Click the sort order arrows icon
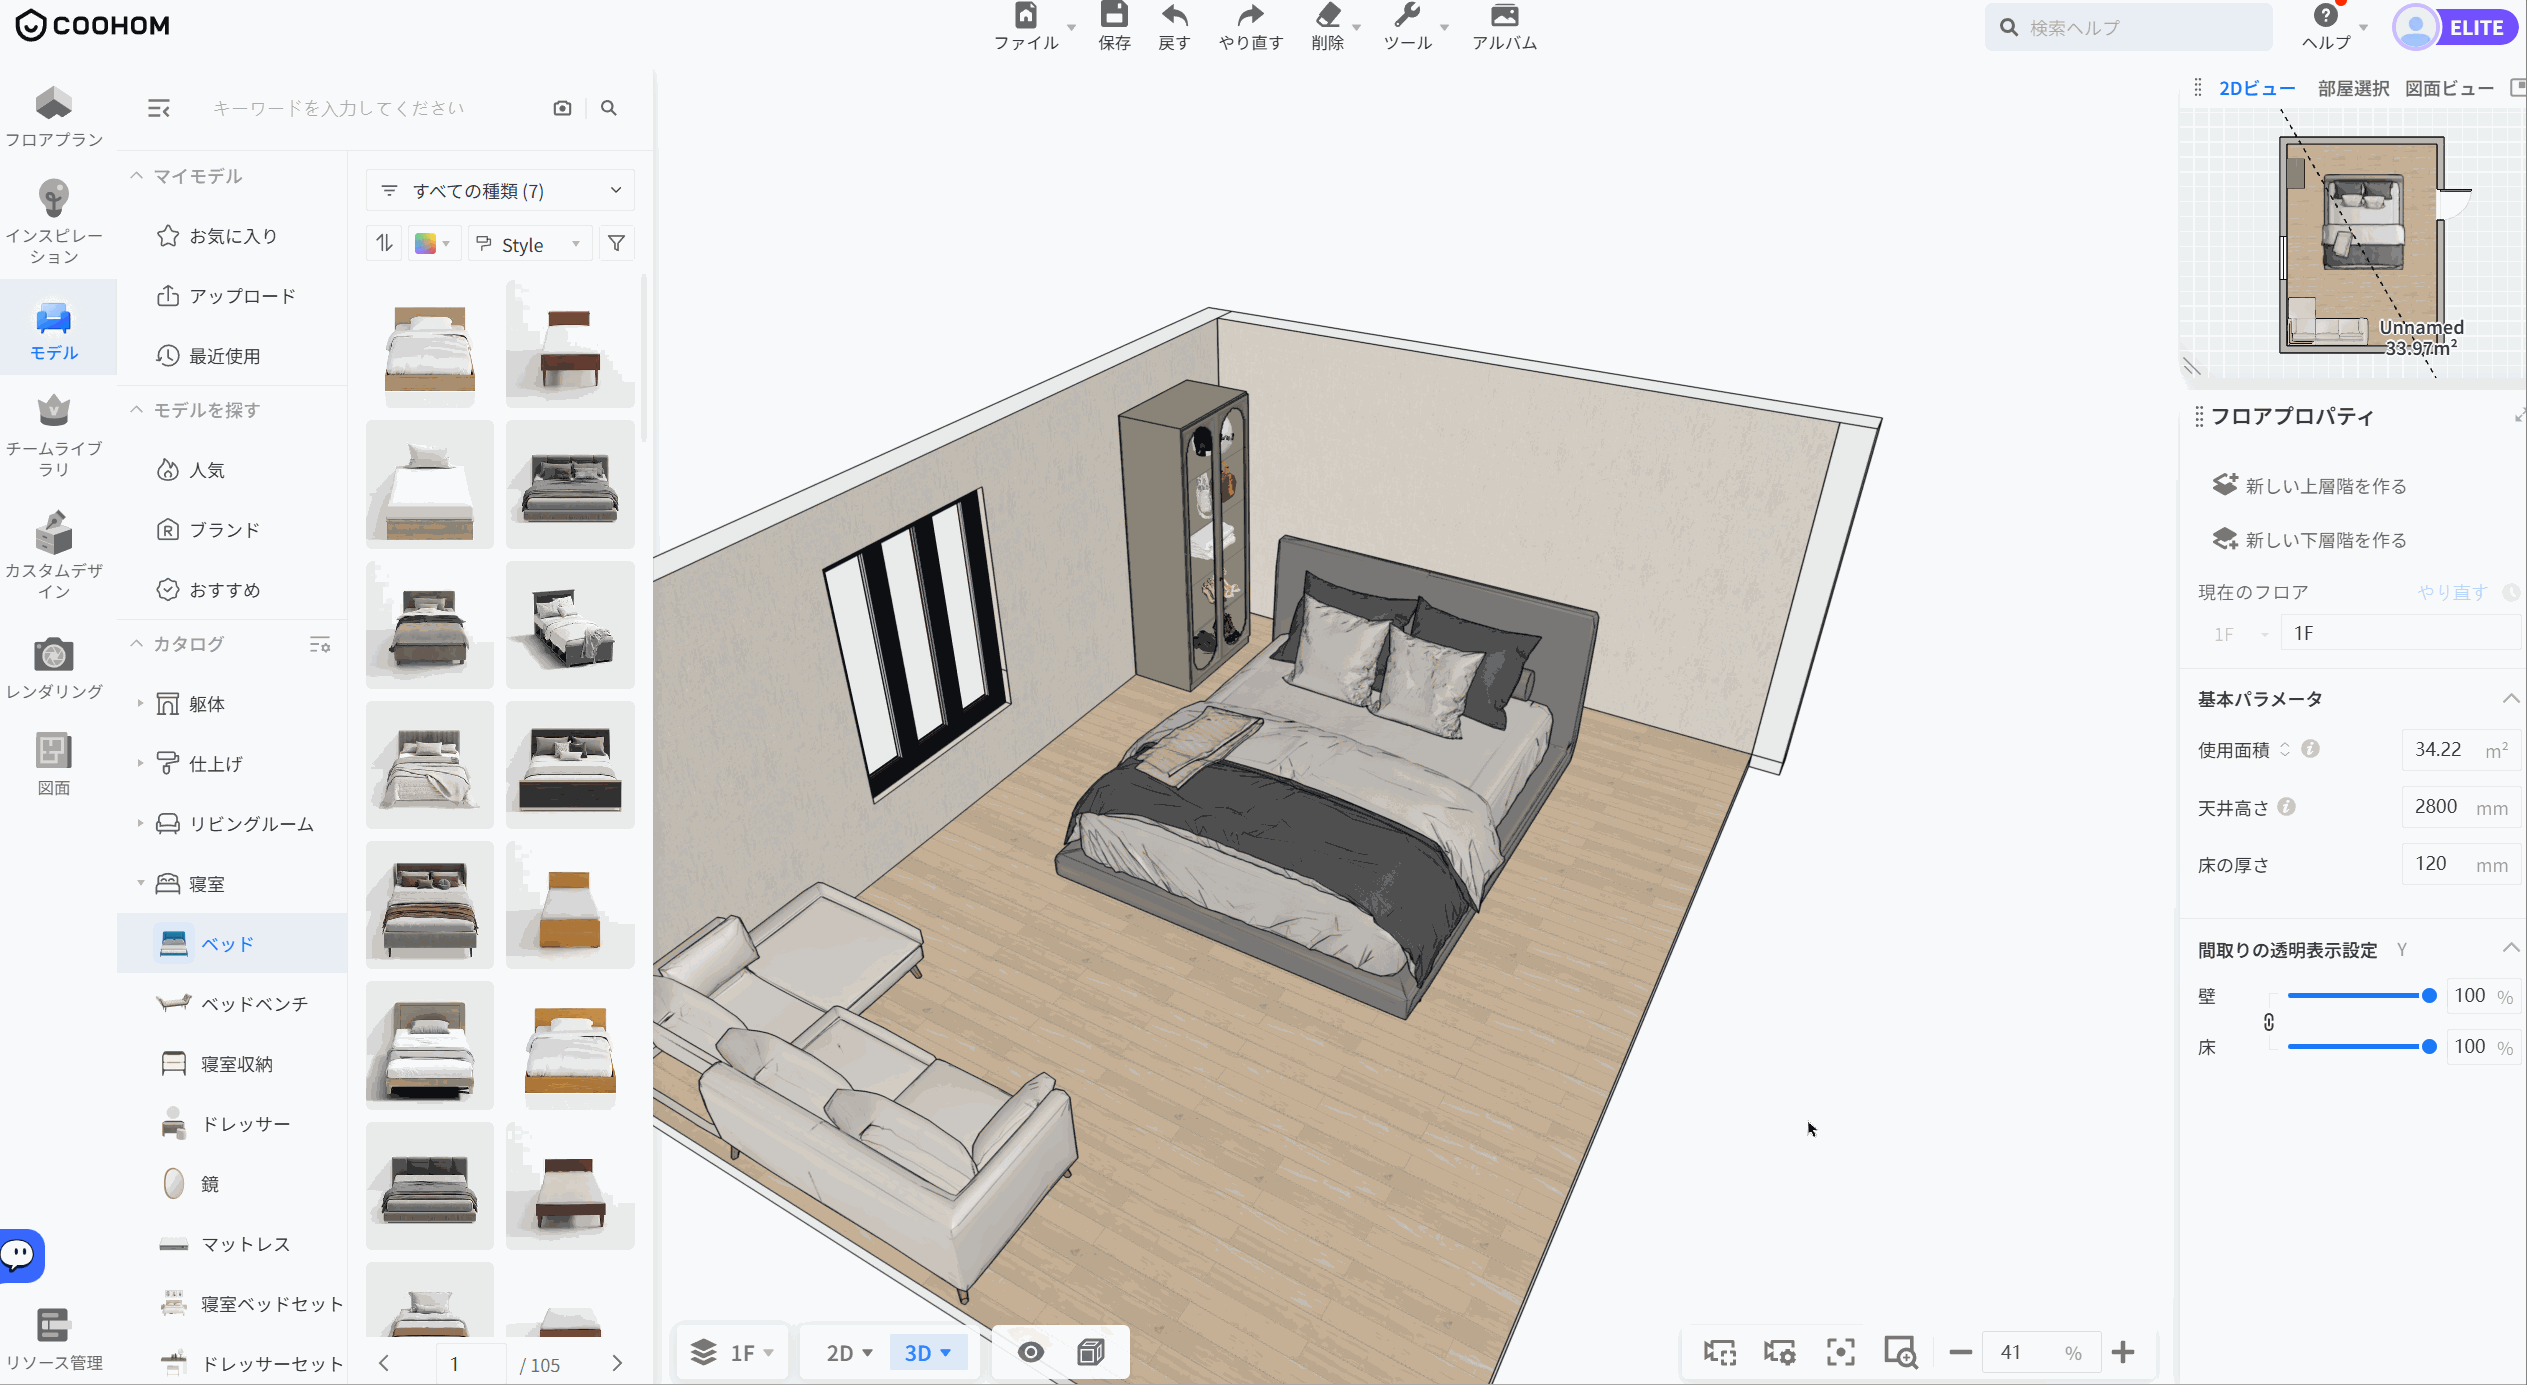This screenshot has width=2527, height=1385. [385, 243]
